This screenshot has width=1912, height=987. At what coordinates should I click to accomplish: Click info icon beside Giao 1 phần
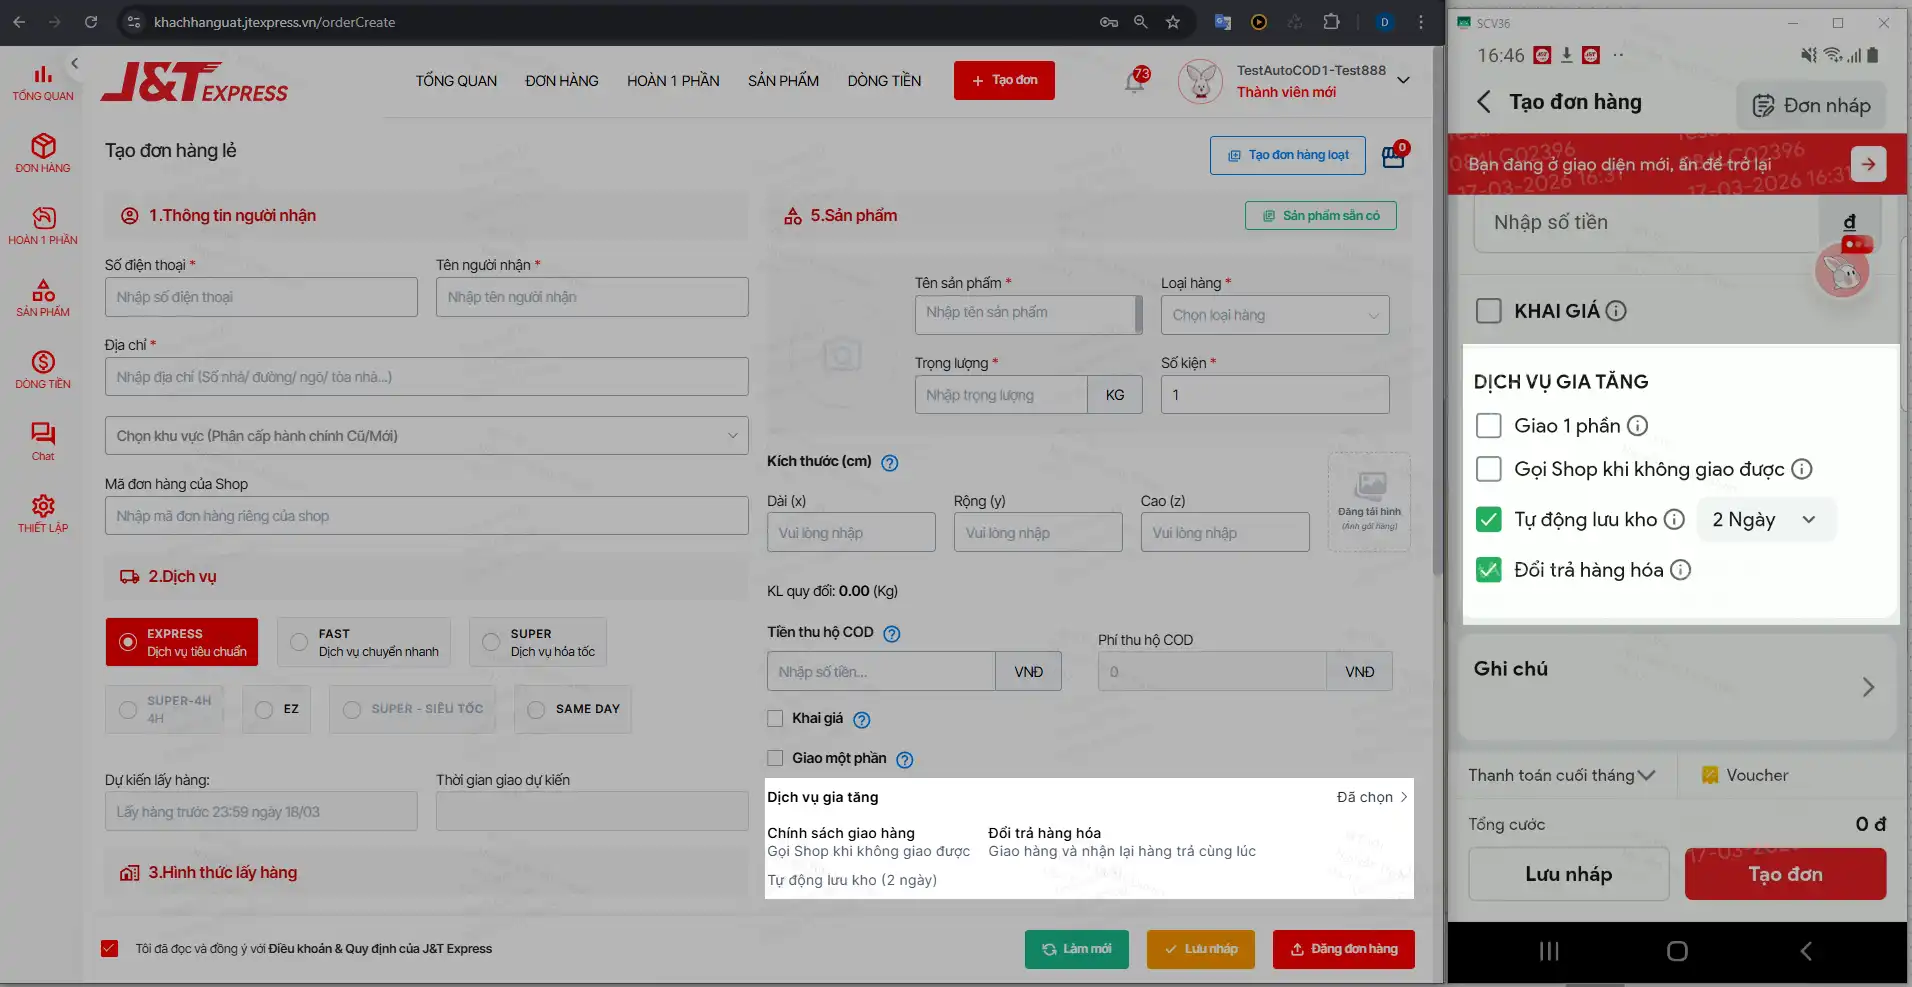coord(1637,426)
